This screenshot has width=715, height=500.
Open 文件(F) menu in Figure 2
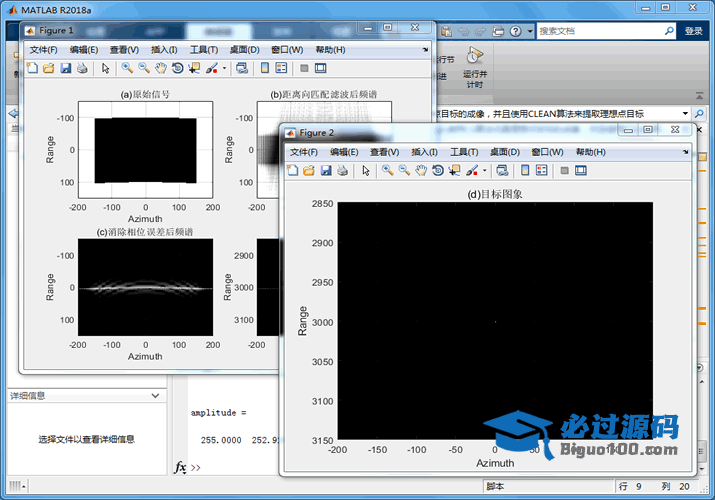coord(303,152)
